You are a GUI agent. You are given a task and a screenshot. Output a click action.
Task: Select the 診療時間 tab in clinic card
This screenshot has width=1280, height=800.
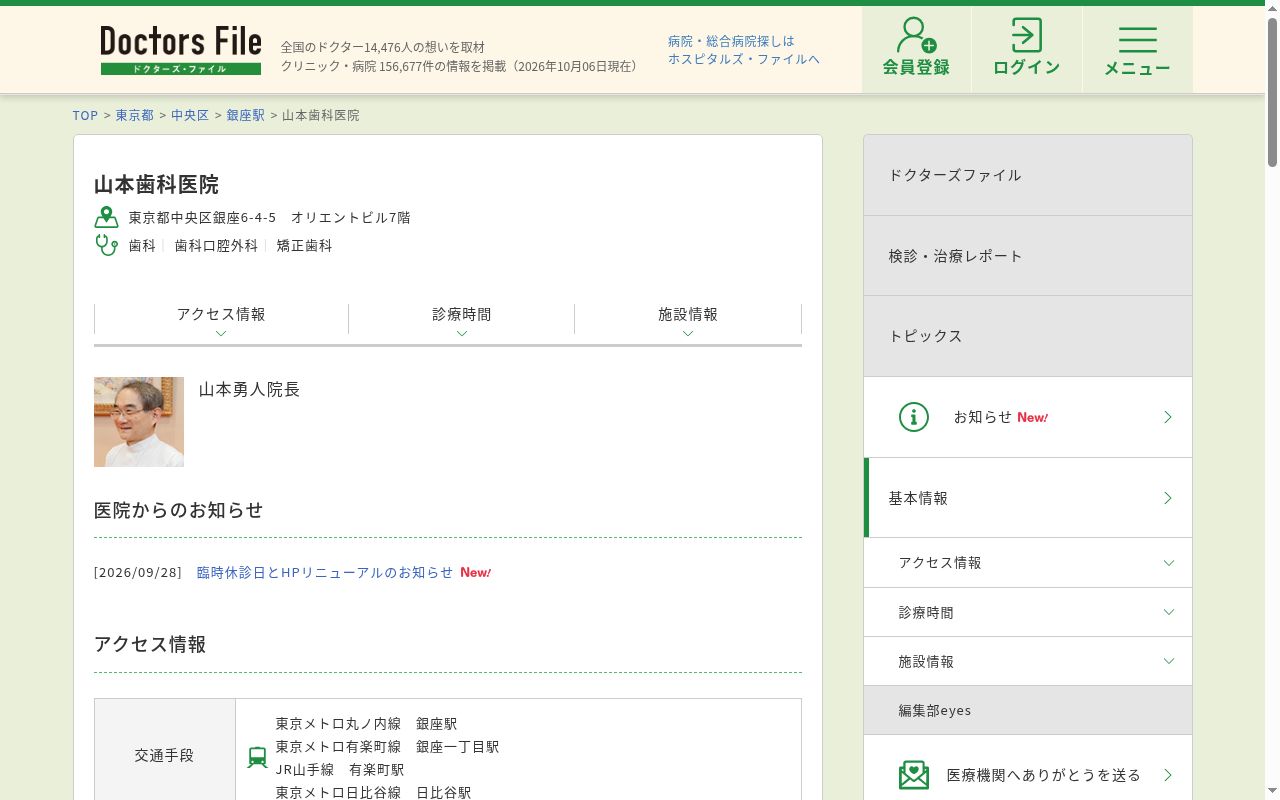[462, 319]
